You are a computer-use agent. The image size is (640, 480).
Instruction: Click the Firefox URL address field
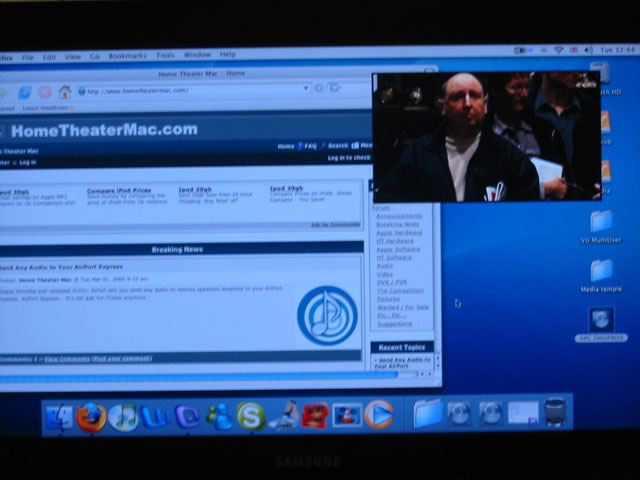(192, 90)
